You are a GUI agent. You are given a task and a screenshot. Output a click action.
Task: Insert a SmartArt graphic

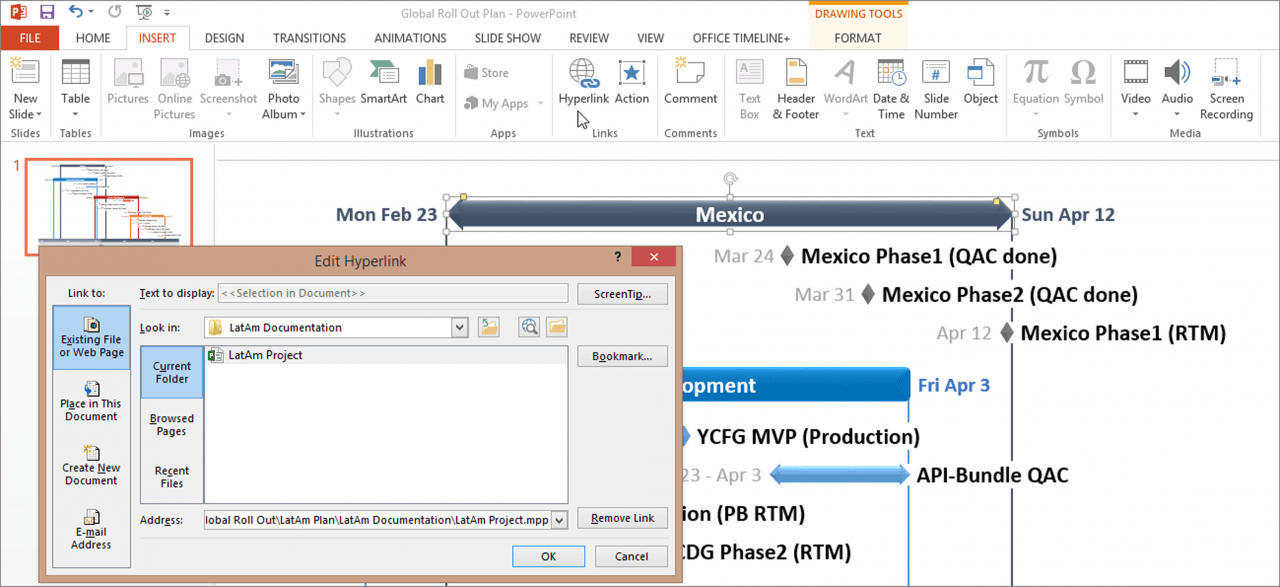coord(383,82)
